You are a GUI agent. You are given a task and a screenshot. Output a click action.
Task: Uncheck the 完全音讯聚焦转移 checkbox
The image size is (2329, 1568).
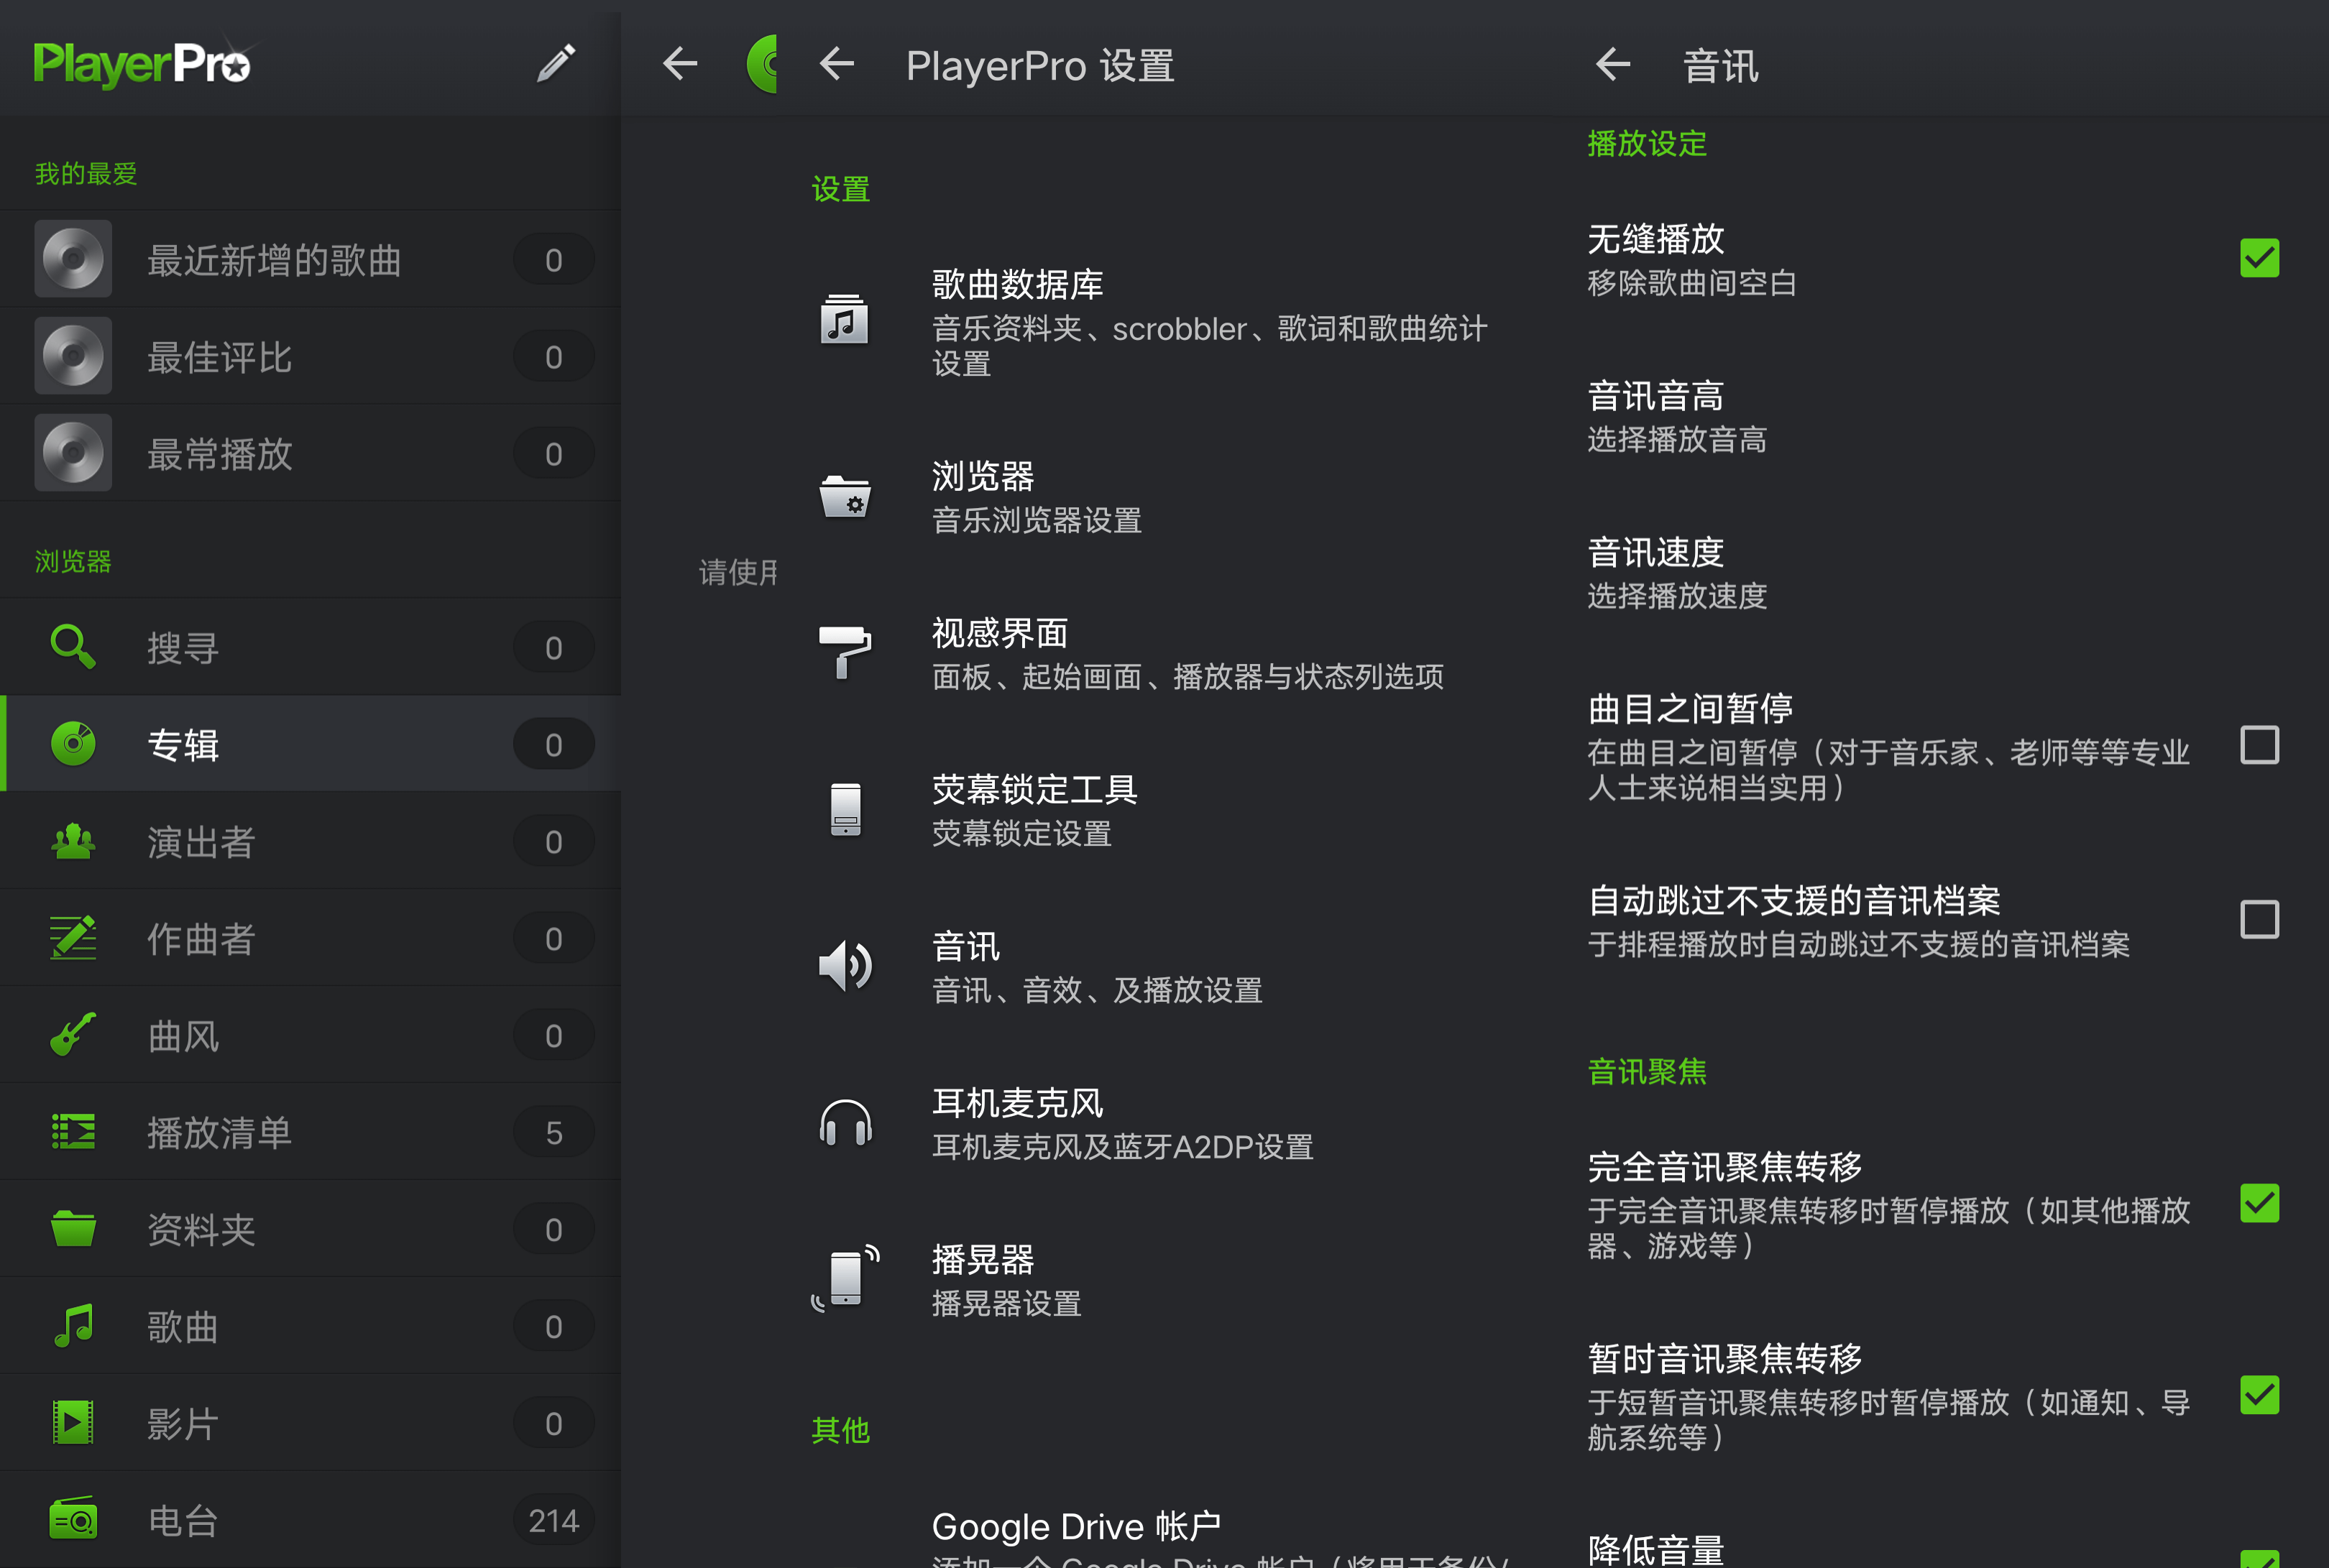pyautogui.click(x=2260, y=1203)
